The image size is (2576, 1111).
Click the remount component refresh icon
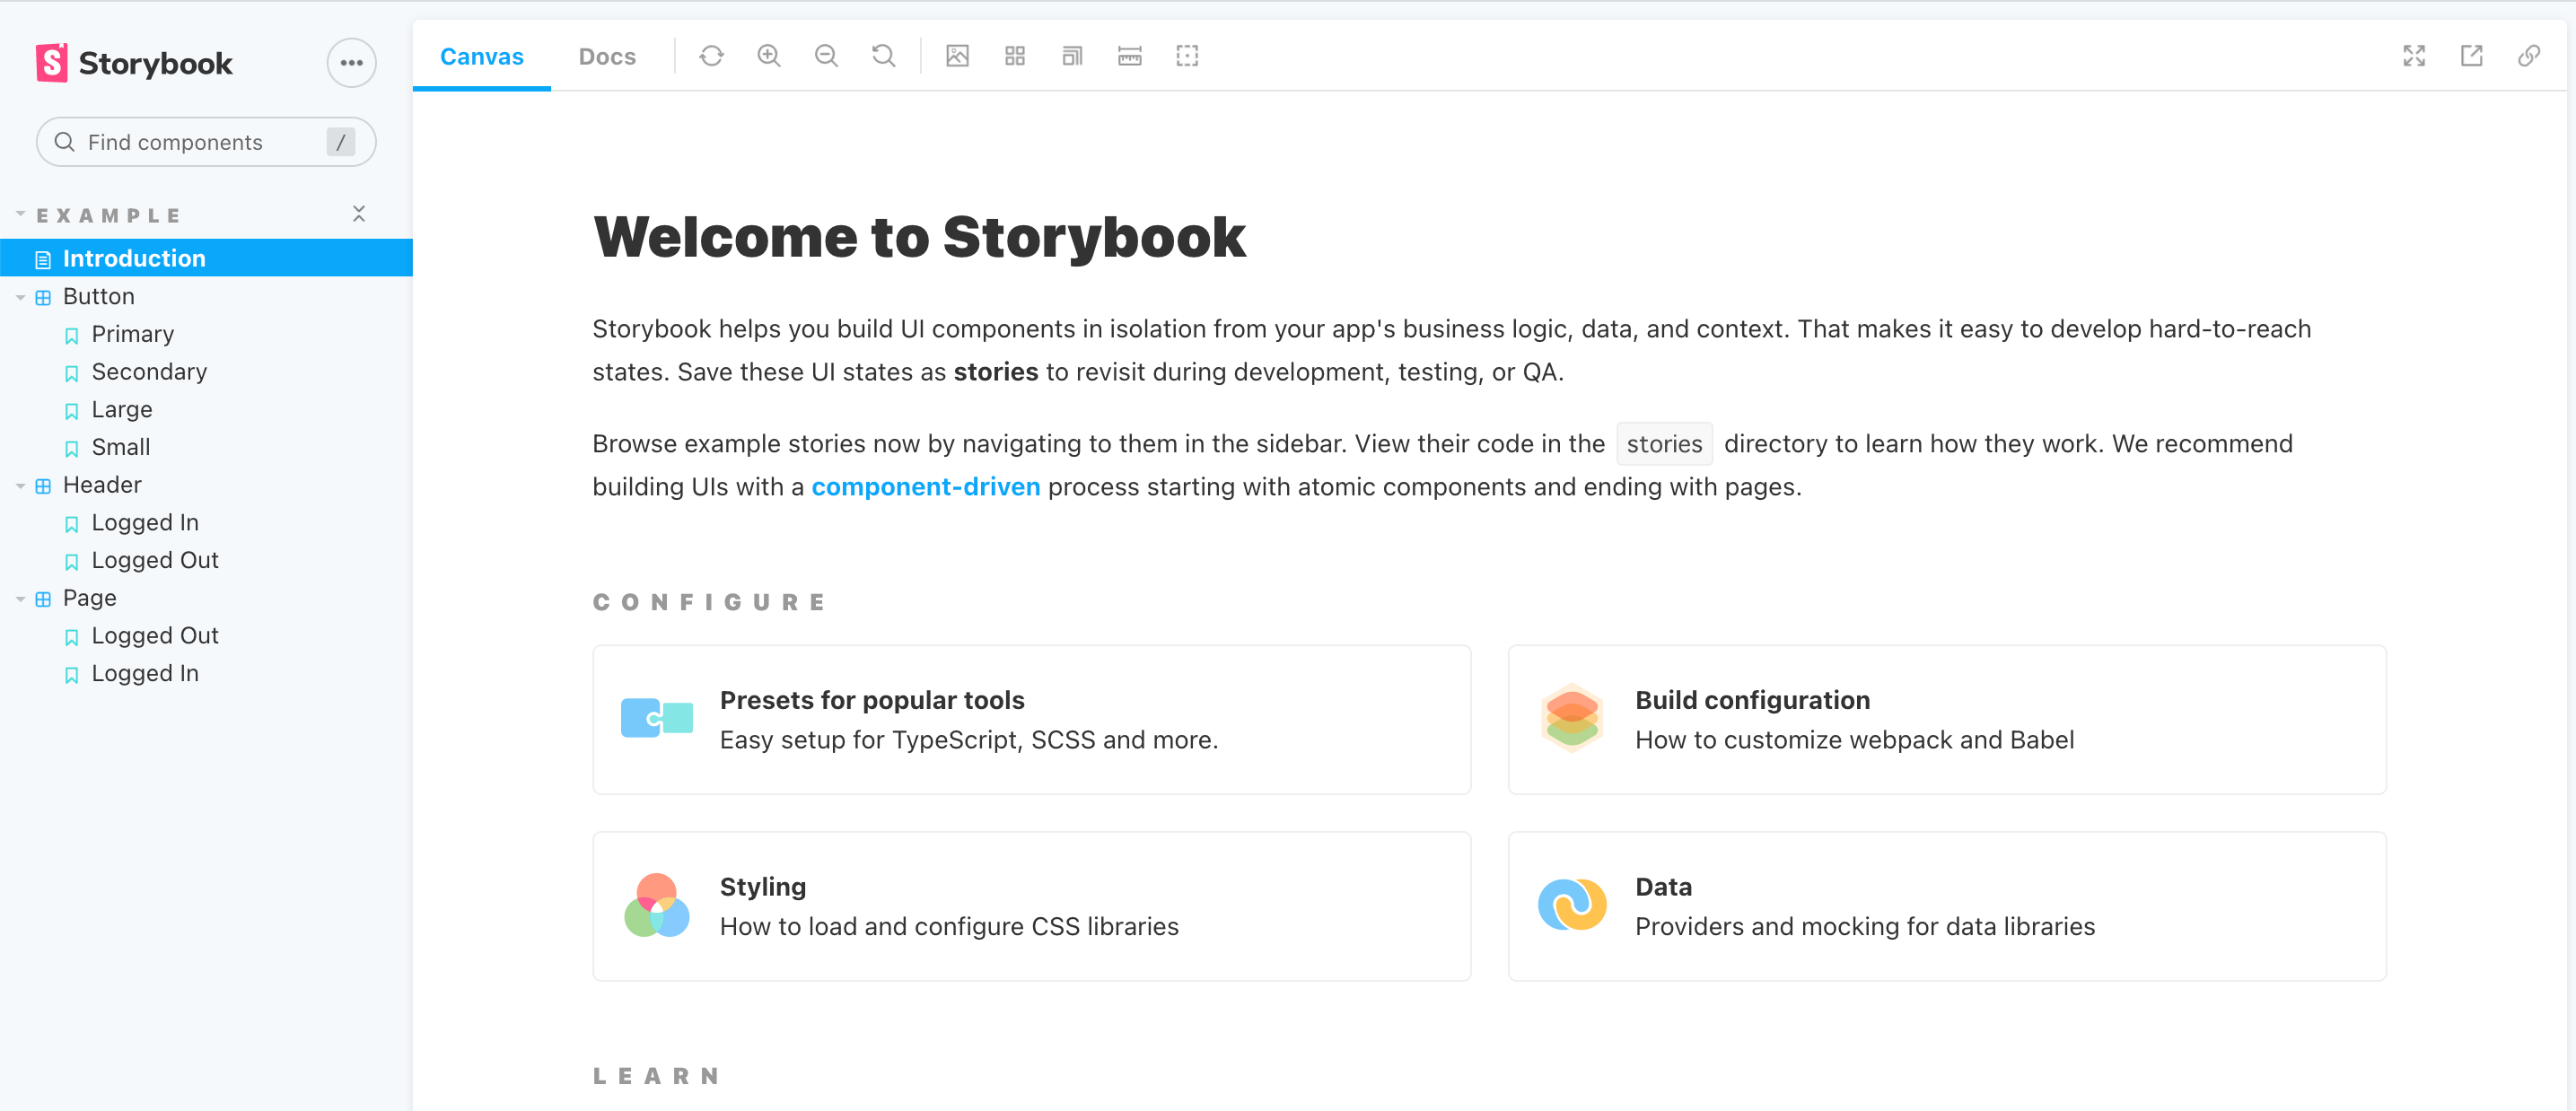711,56
